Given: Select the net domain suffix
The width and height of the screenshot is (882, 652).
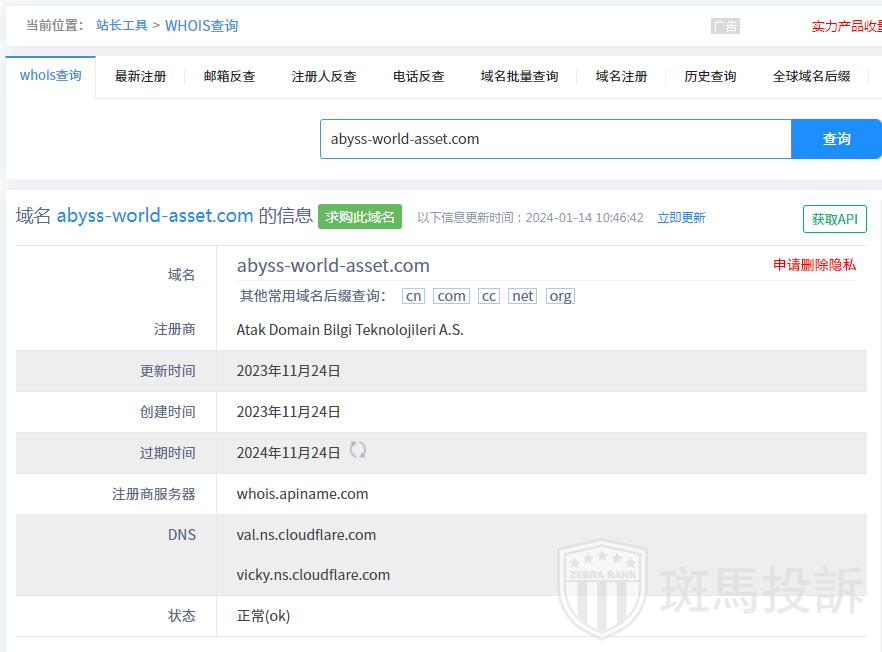Looking at the screenshot, I should [x=522, y=296].
